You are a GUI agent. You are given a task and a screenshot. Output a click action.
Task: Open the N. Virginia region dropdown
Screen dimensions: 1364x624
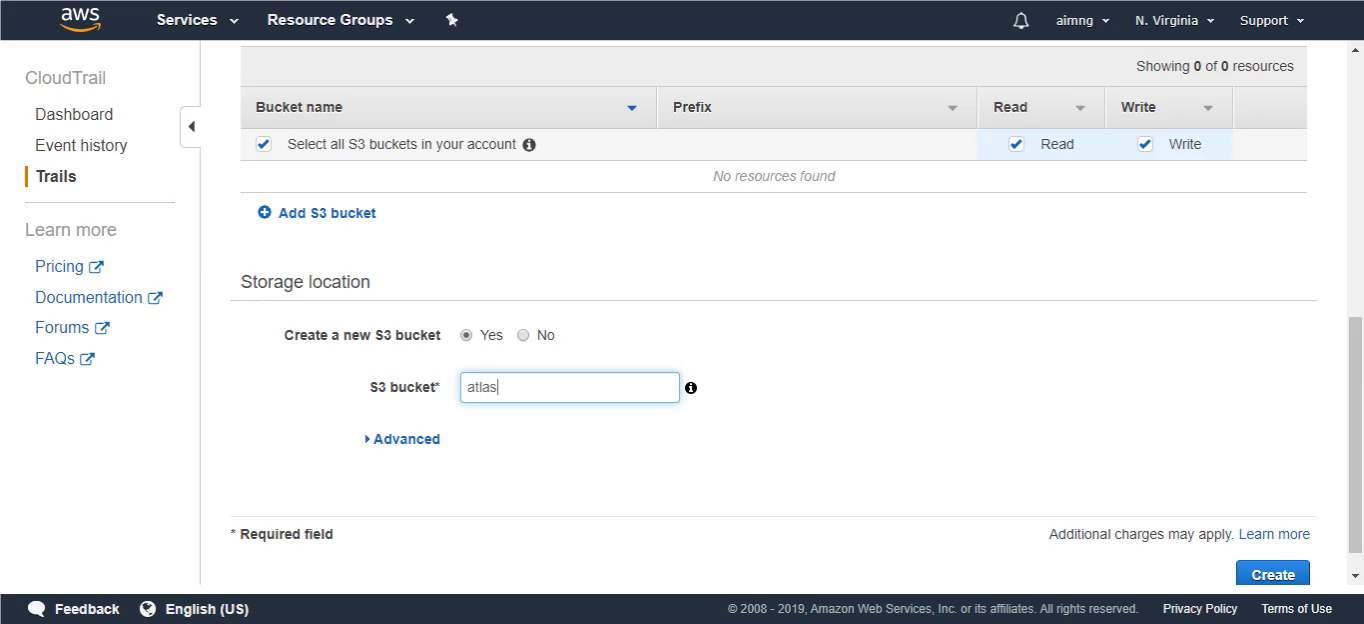click(x=1174, y=20)
